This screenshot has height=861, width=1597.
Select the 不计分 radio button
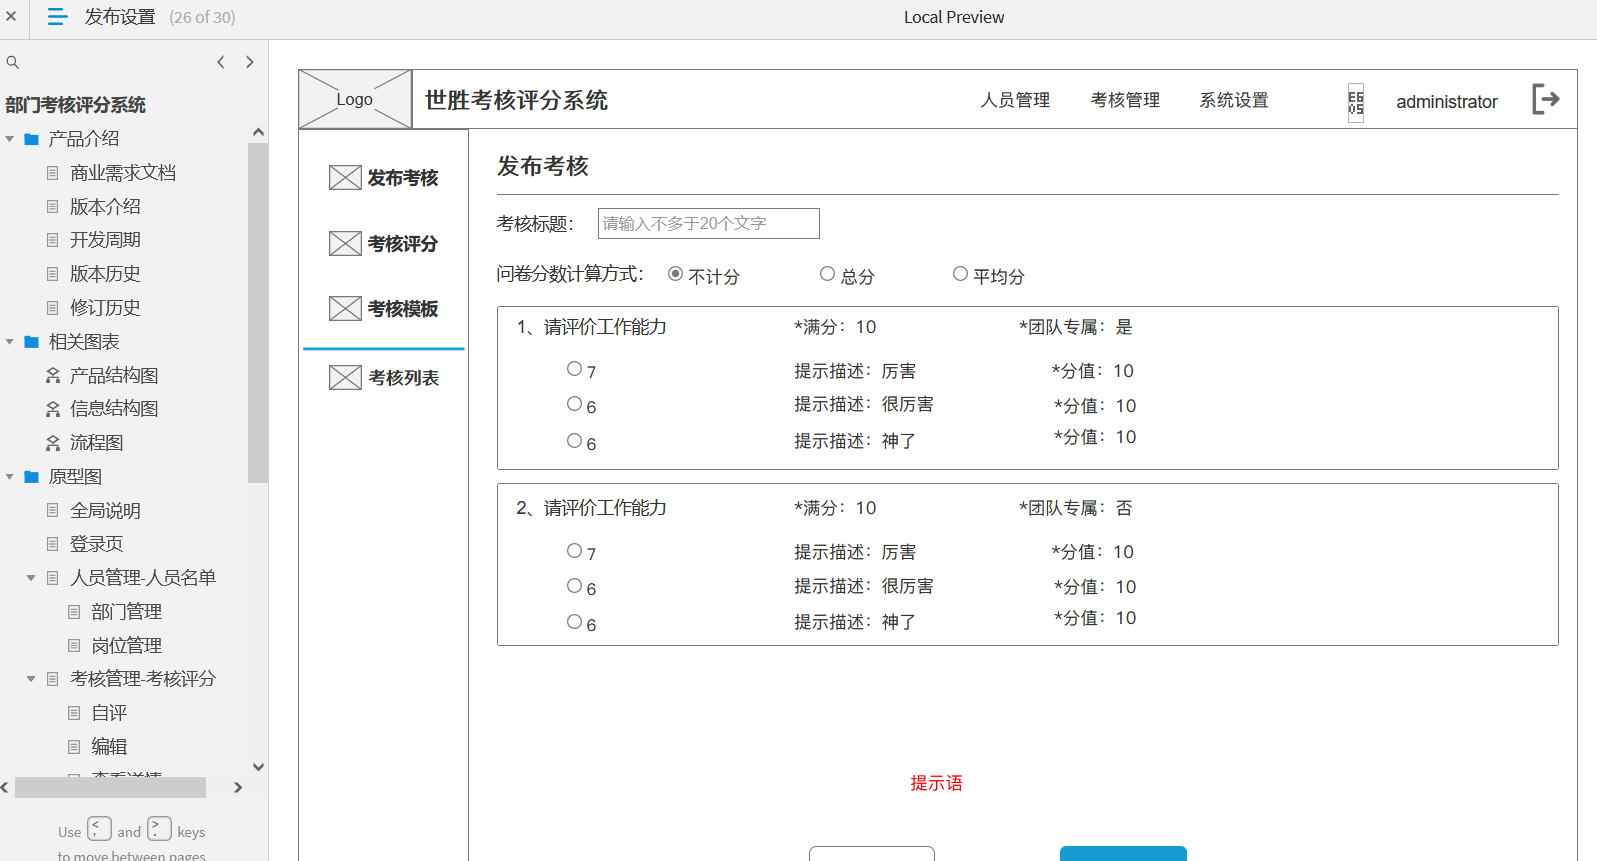[676, 274]
